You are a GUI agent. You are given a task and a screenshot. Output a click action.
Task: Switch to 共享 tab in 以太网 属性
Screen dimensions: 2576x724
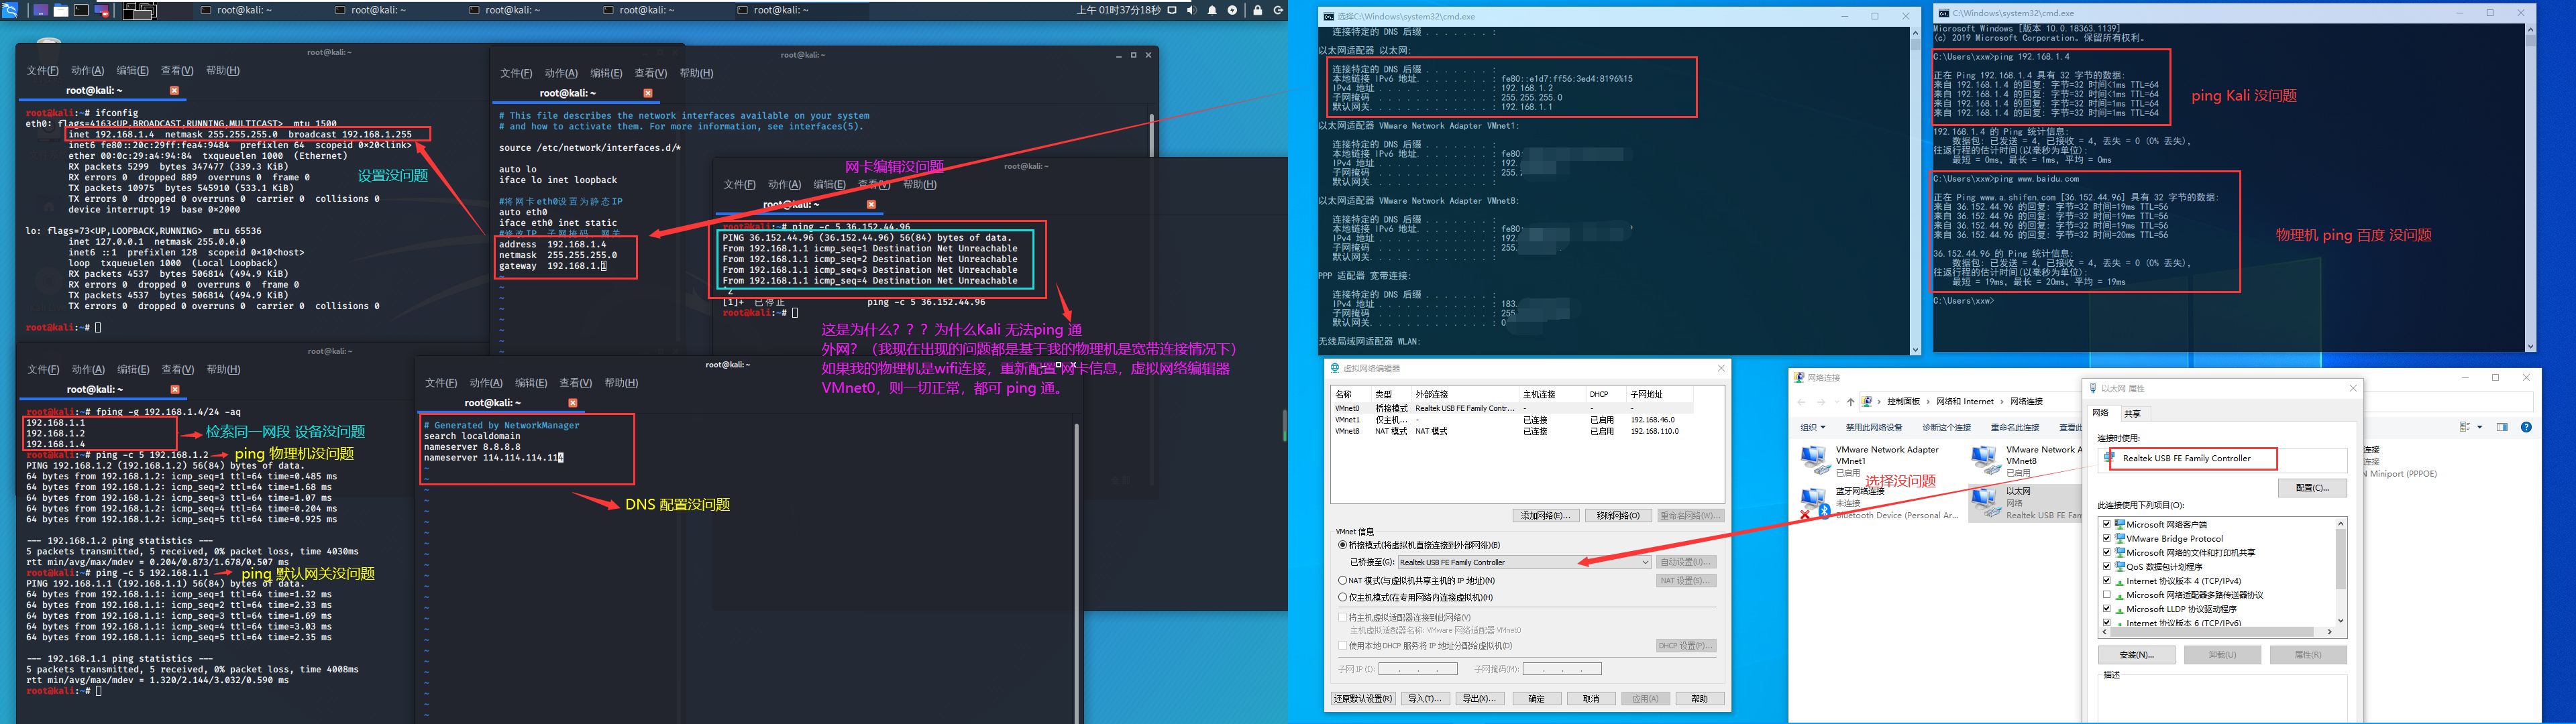[2133, 414]
